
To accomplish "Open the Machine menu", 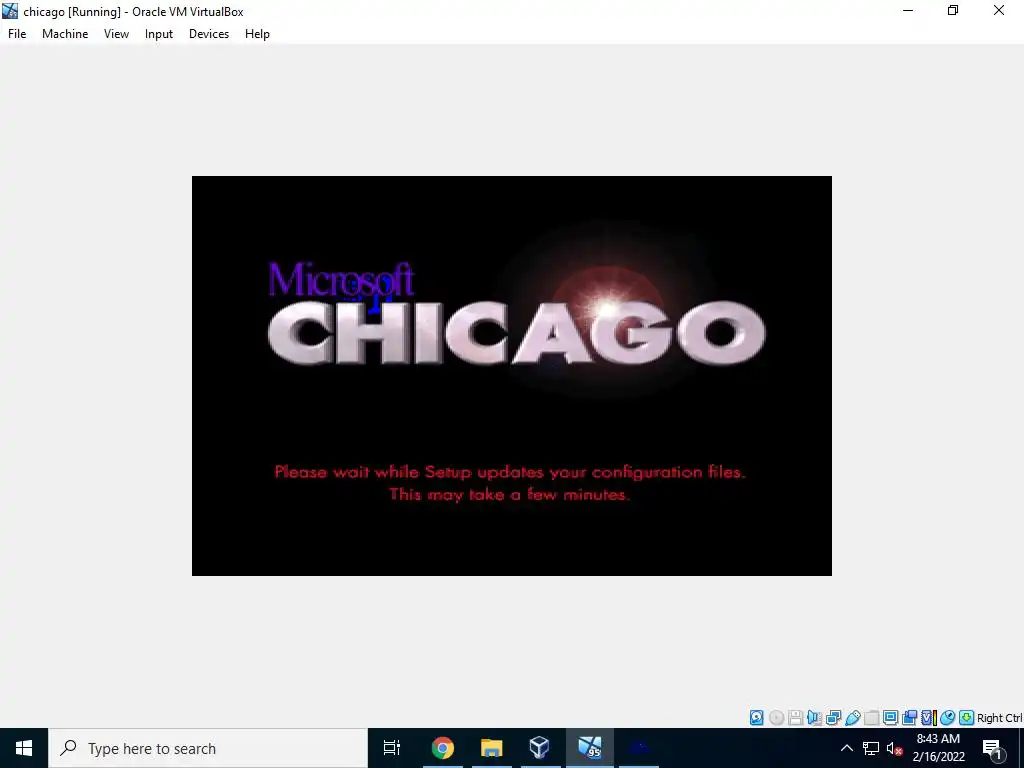I will coord(65,34).
